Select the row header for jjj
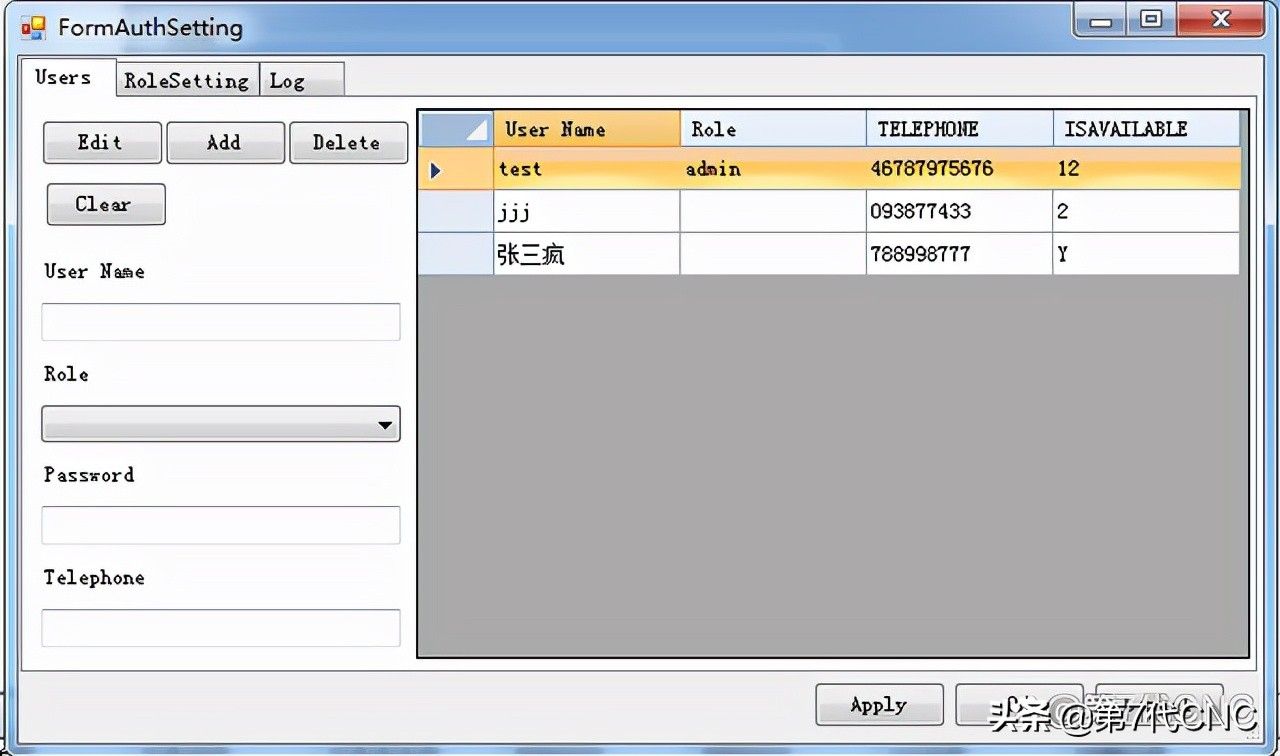The image size is (1280, 756). (x=456, y=211)
